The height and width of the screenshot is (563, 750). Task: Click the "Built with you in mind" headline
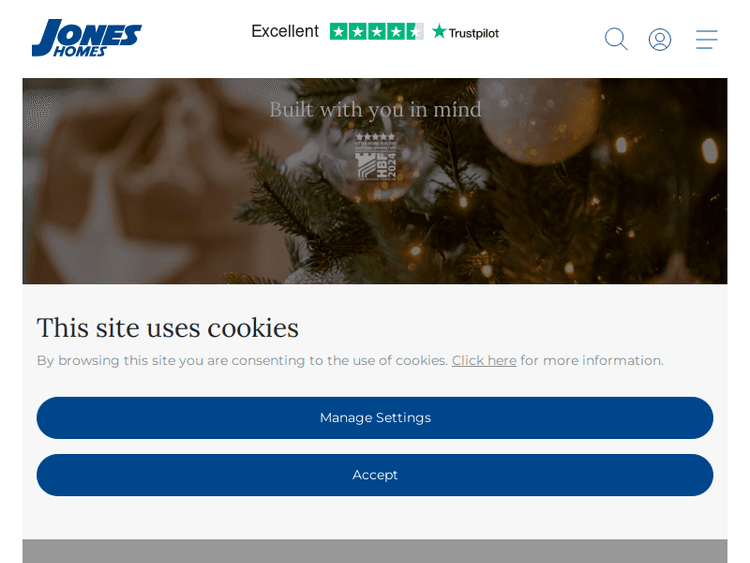[375, 110]
